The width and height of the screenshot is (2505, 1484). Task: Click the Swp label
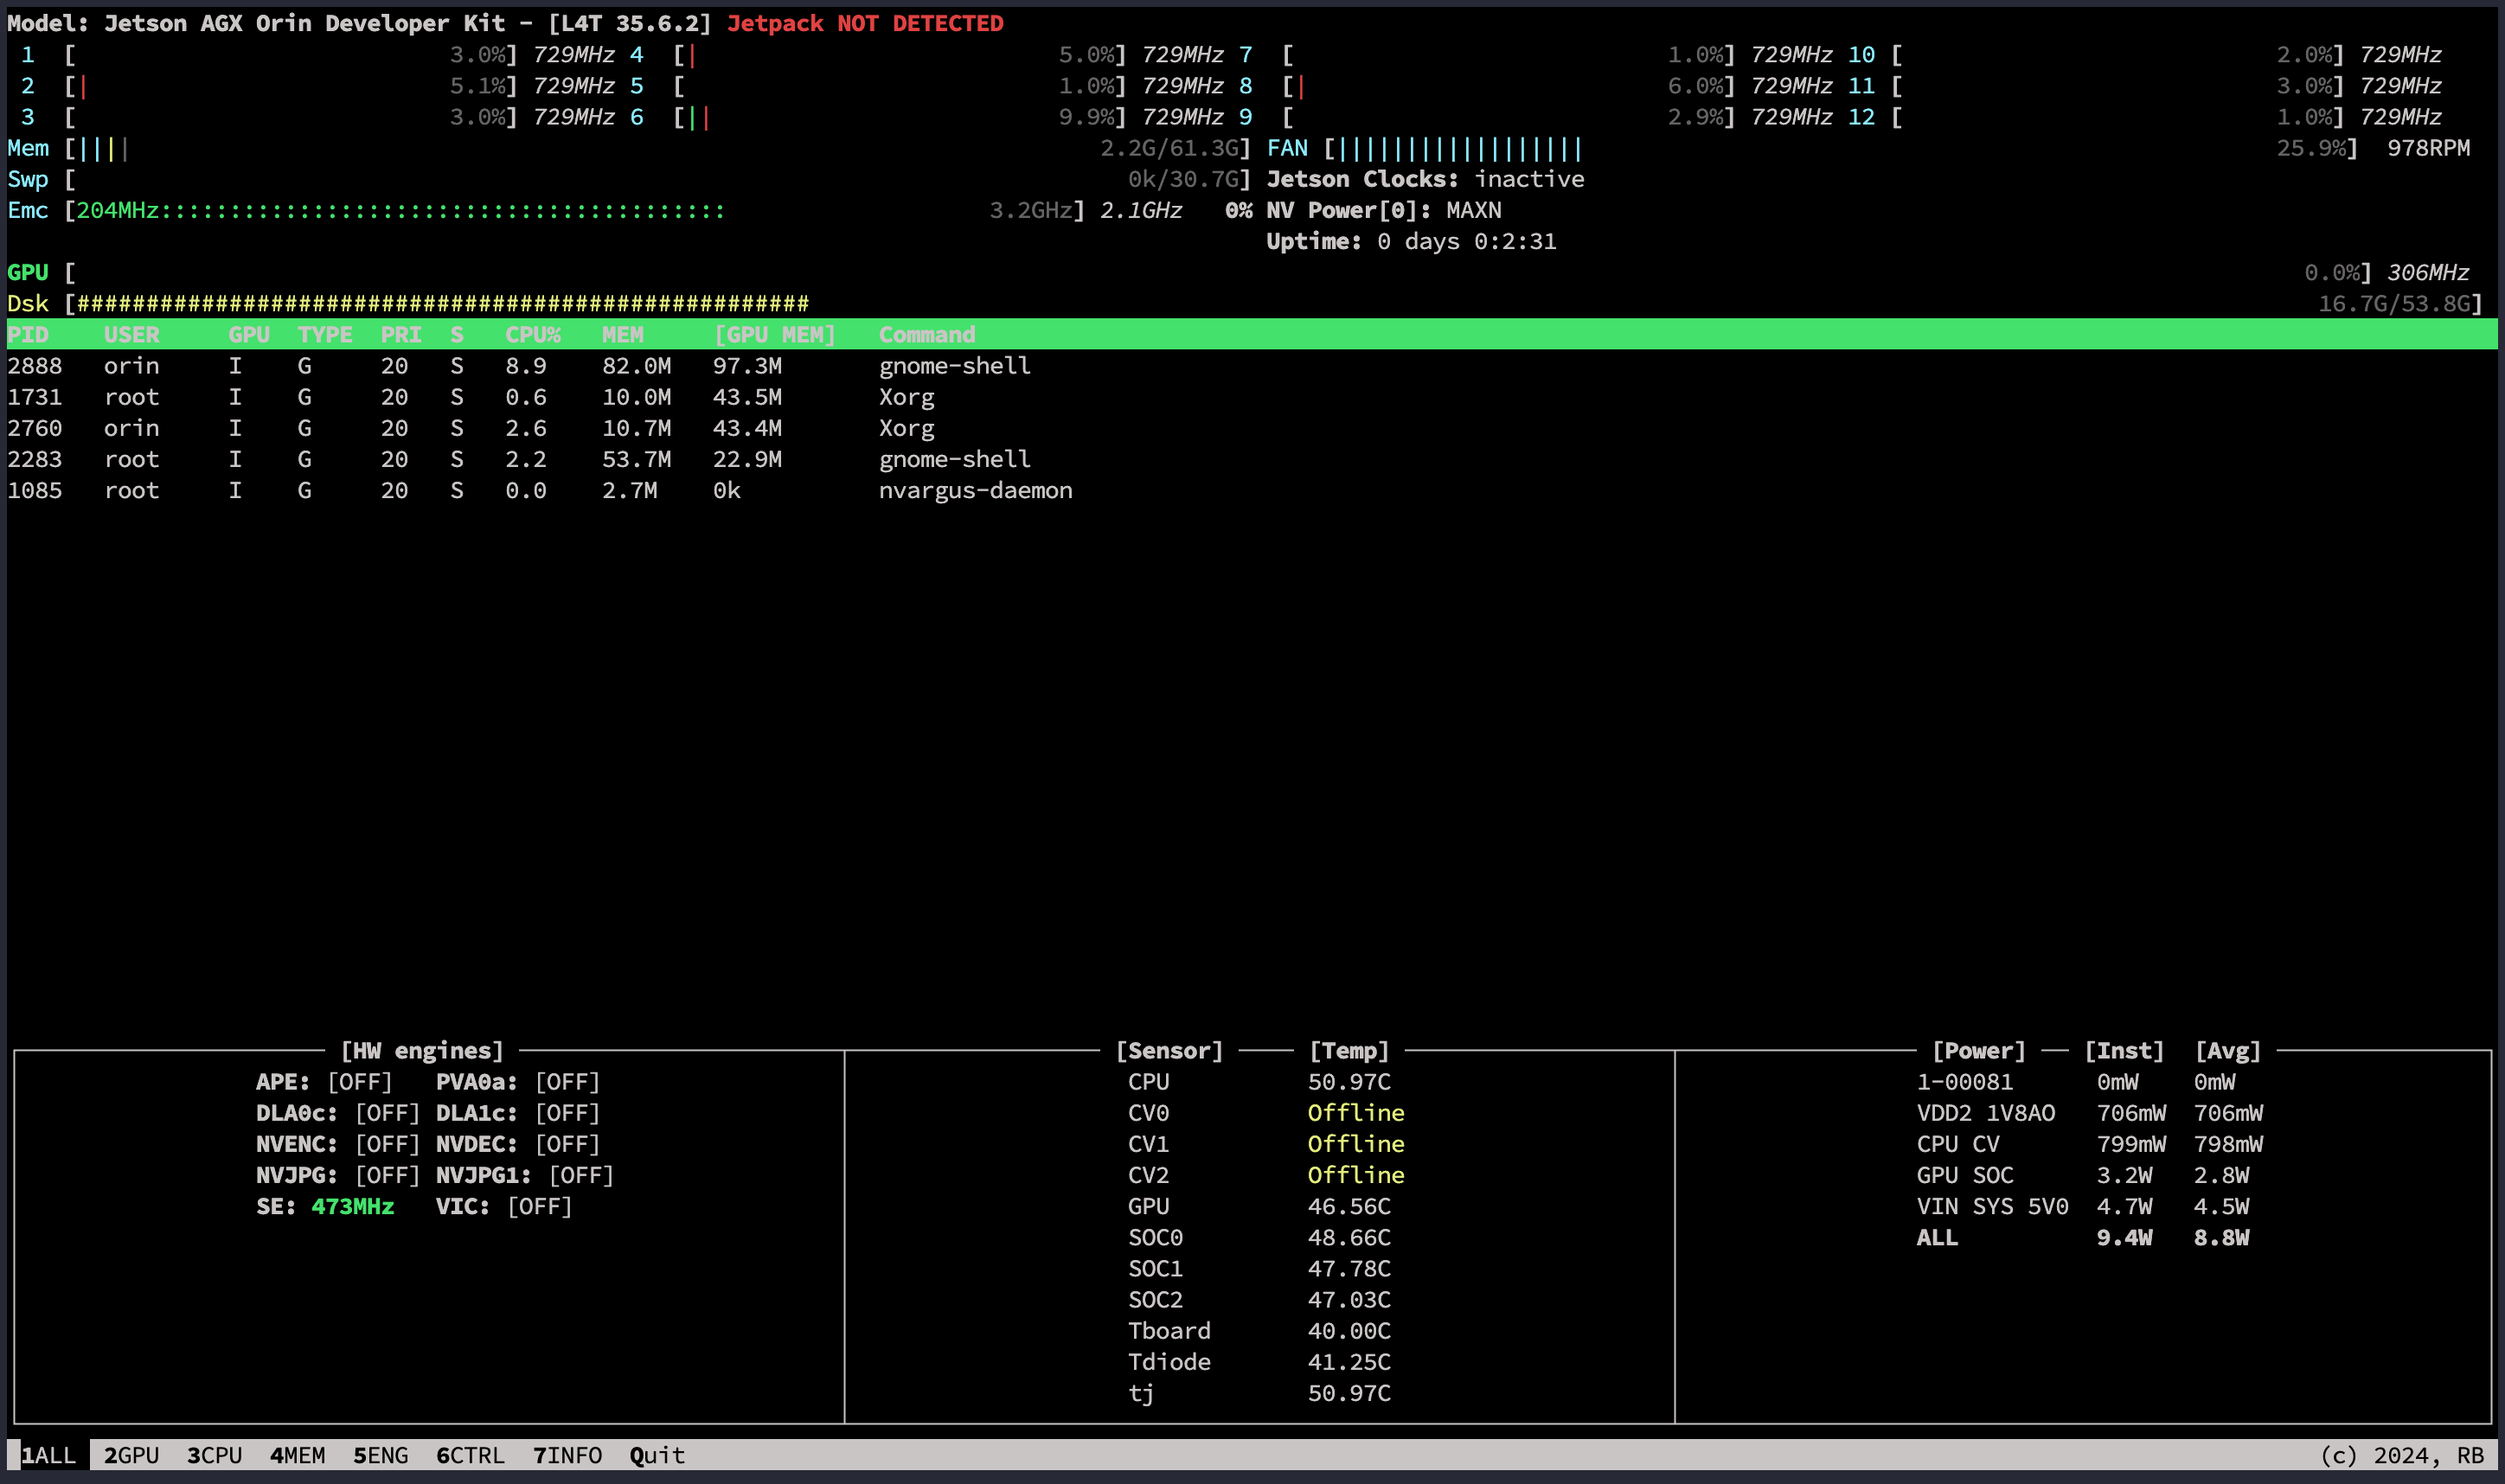pyautogui.click(x=28, y=179)
